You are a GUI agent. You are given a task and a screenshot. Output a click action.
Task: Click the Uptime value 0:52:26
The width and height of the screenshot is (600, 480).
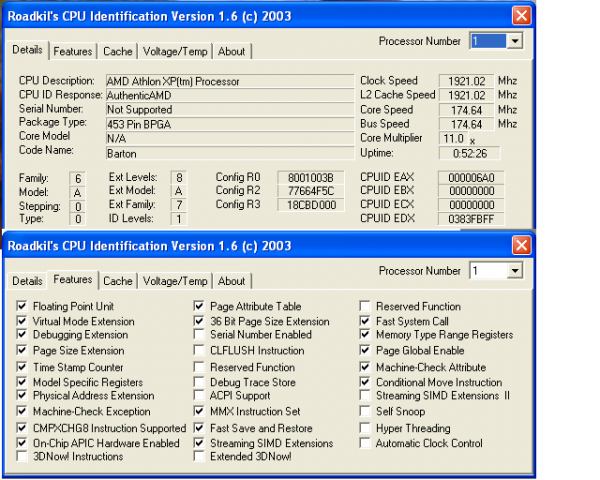pyautogui.click(x=470, y=153)
